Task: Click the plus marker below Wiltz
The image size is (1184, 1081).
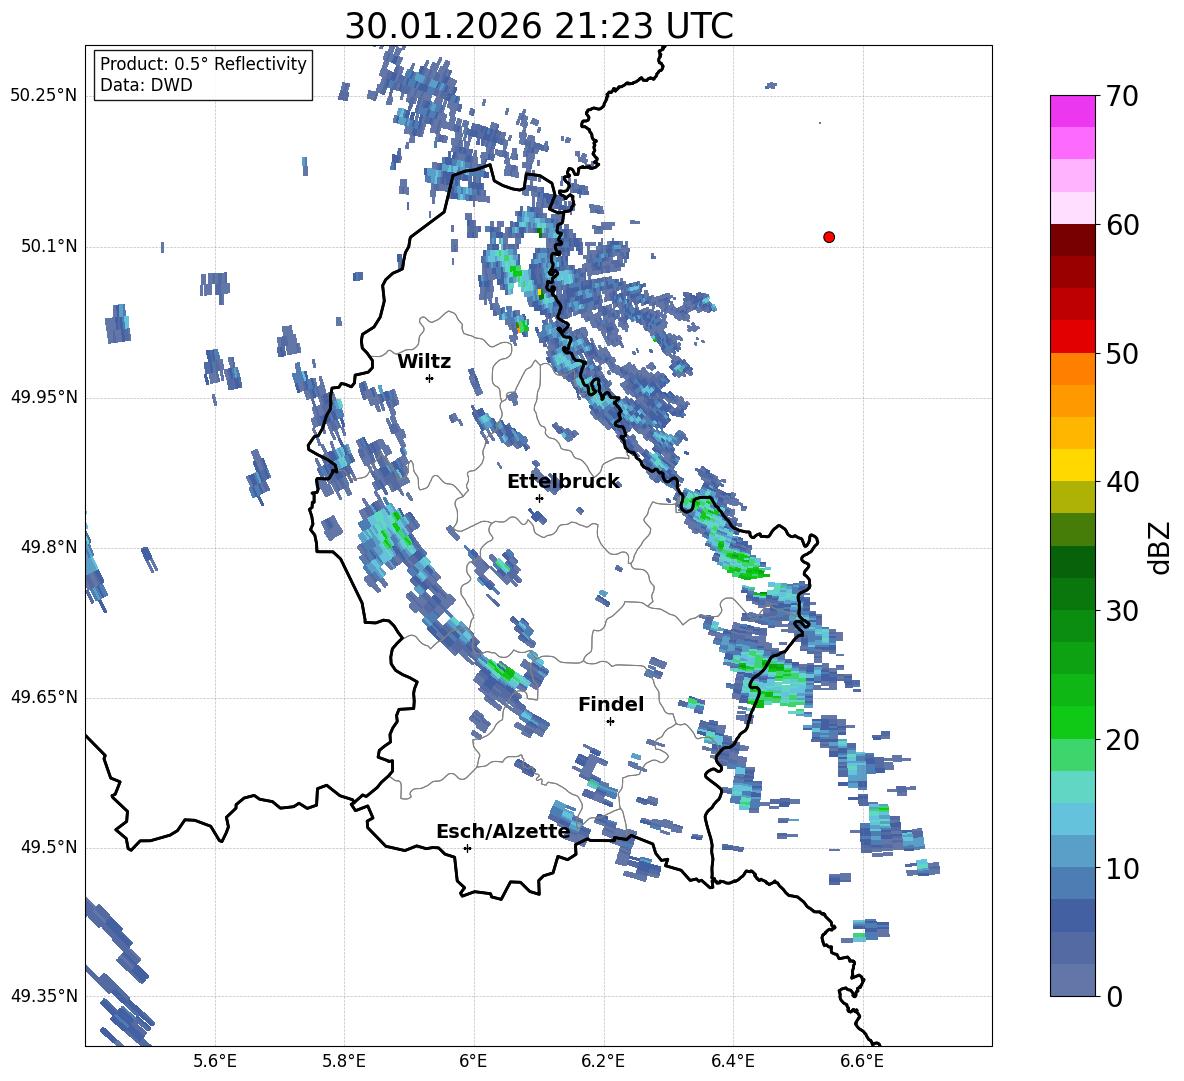Action: (430, 378)
